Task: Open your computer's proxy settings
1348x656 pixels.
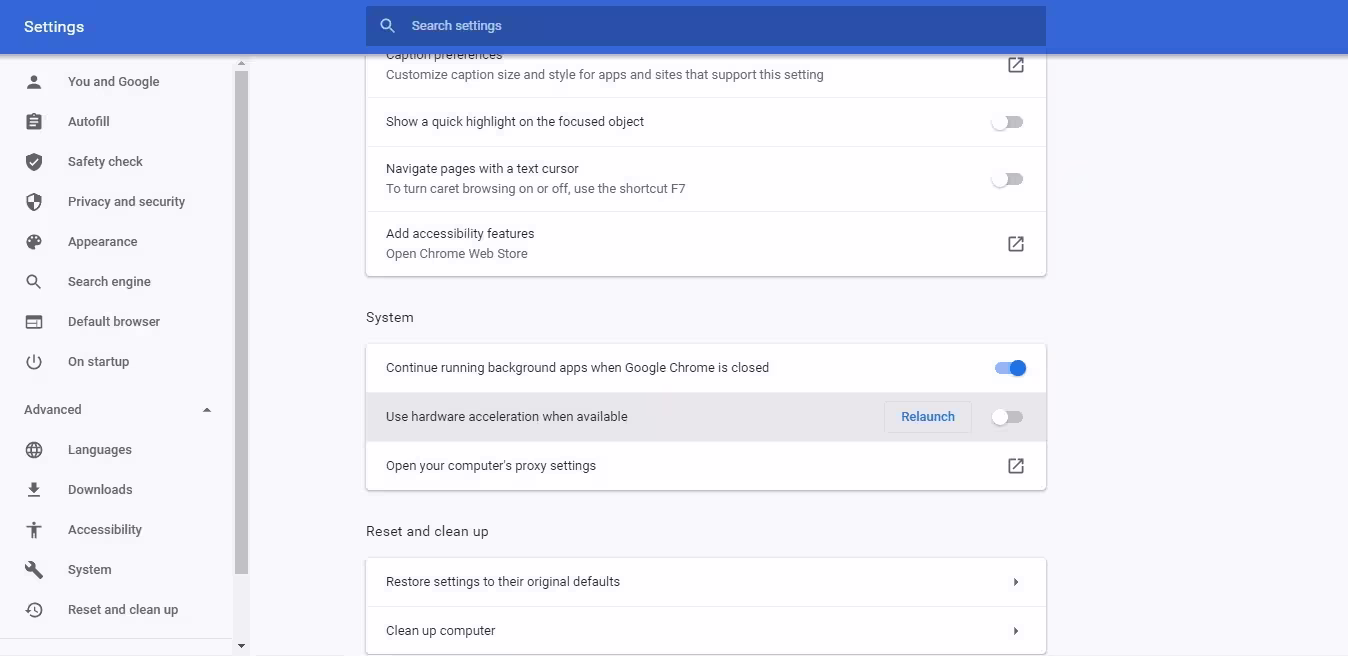Action: pyautogui.click(x=1015, y=466)
